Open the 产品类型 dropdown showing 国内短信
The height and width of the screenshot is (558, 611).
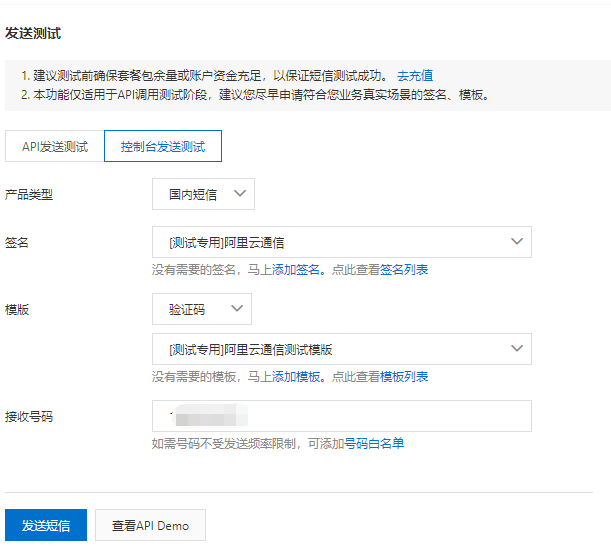click(x=203, y=194)
